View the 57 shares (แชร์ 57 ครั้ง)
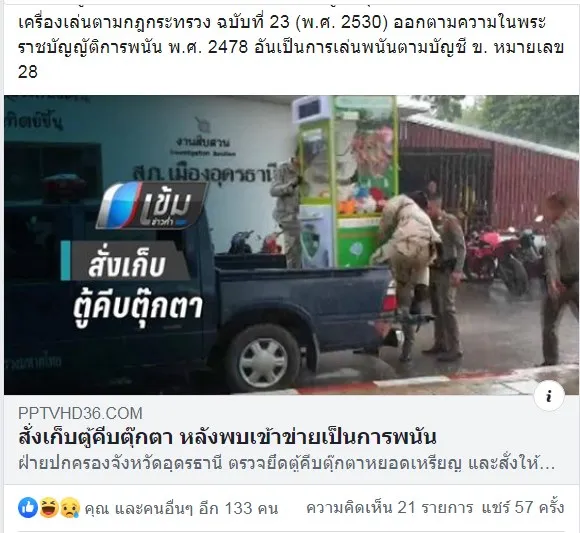 [x=523, y=507]
